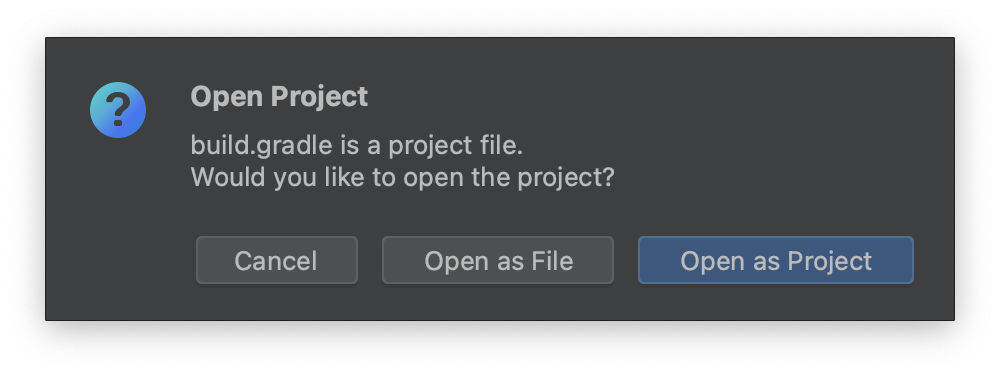This screenshot has height=374, width=1000.
Task: Click the Open Project dialog title
Action: [279, 97]
